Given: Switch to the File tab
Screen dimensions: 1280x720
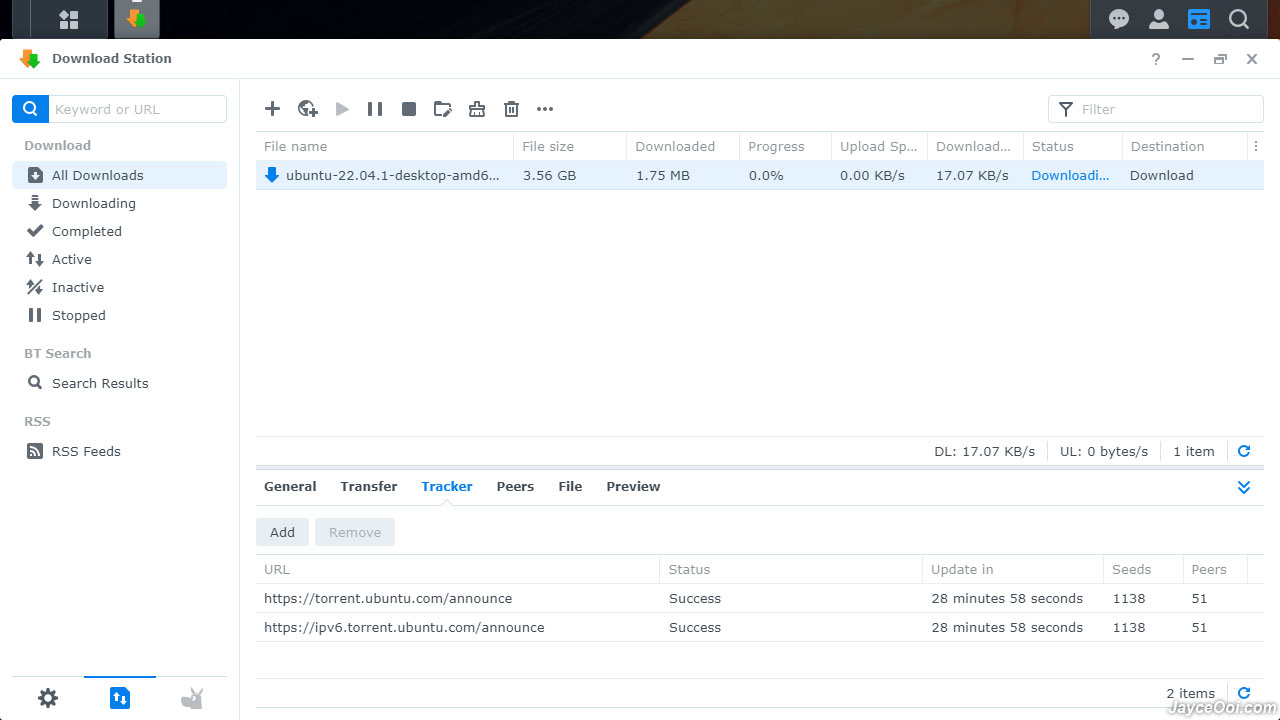Looking at the screenshot, I should (570, 486).
